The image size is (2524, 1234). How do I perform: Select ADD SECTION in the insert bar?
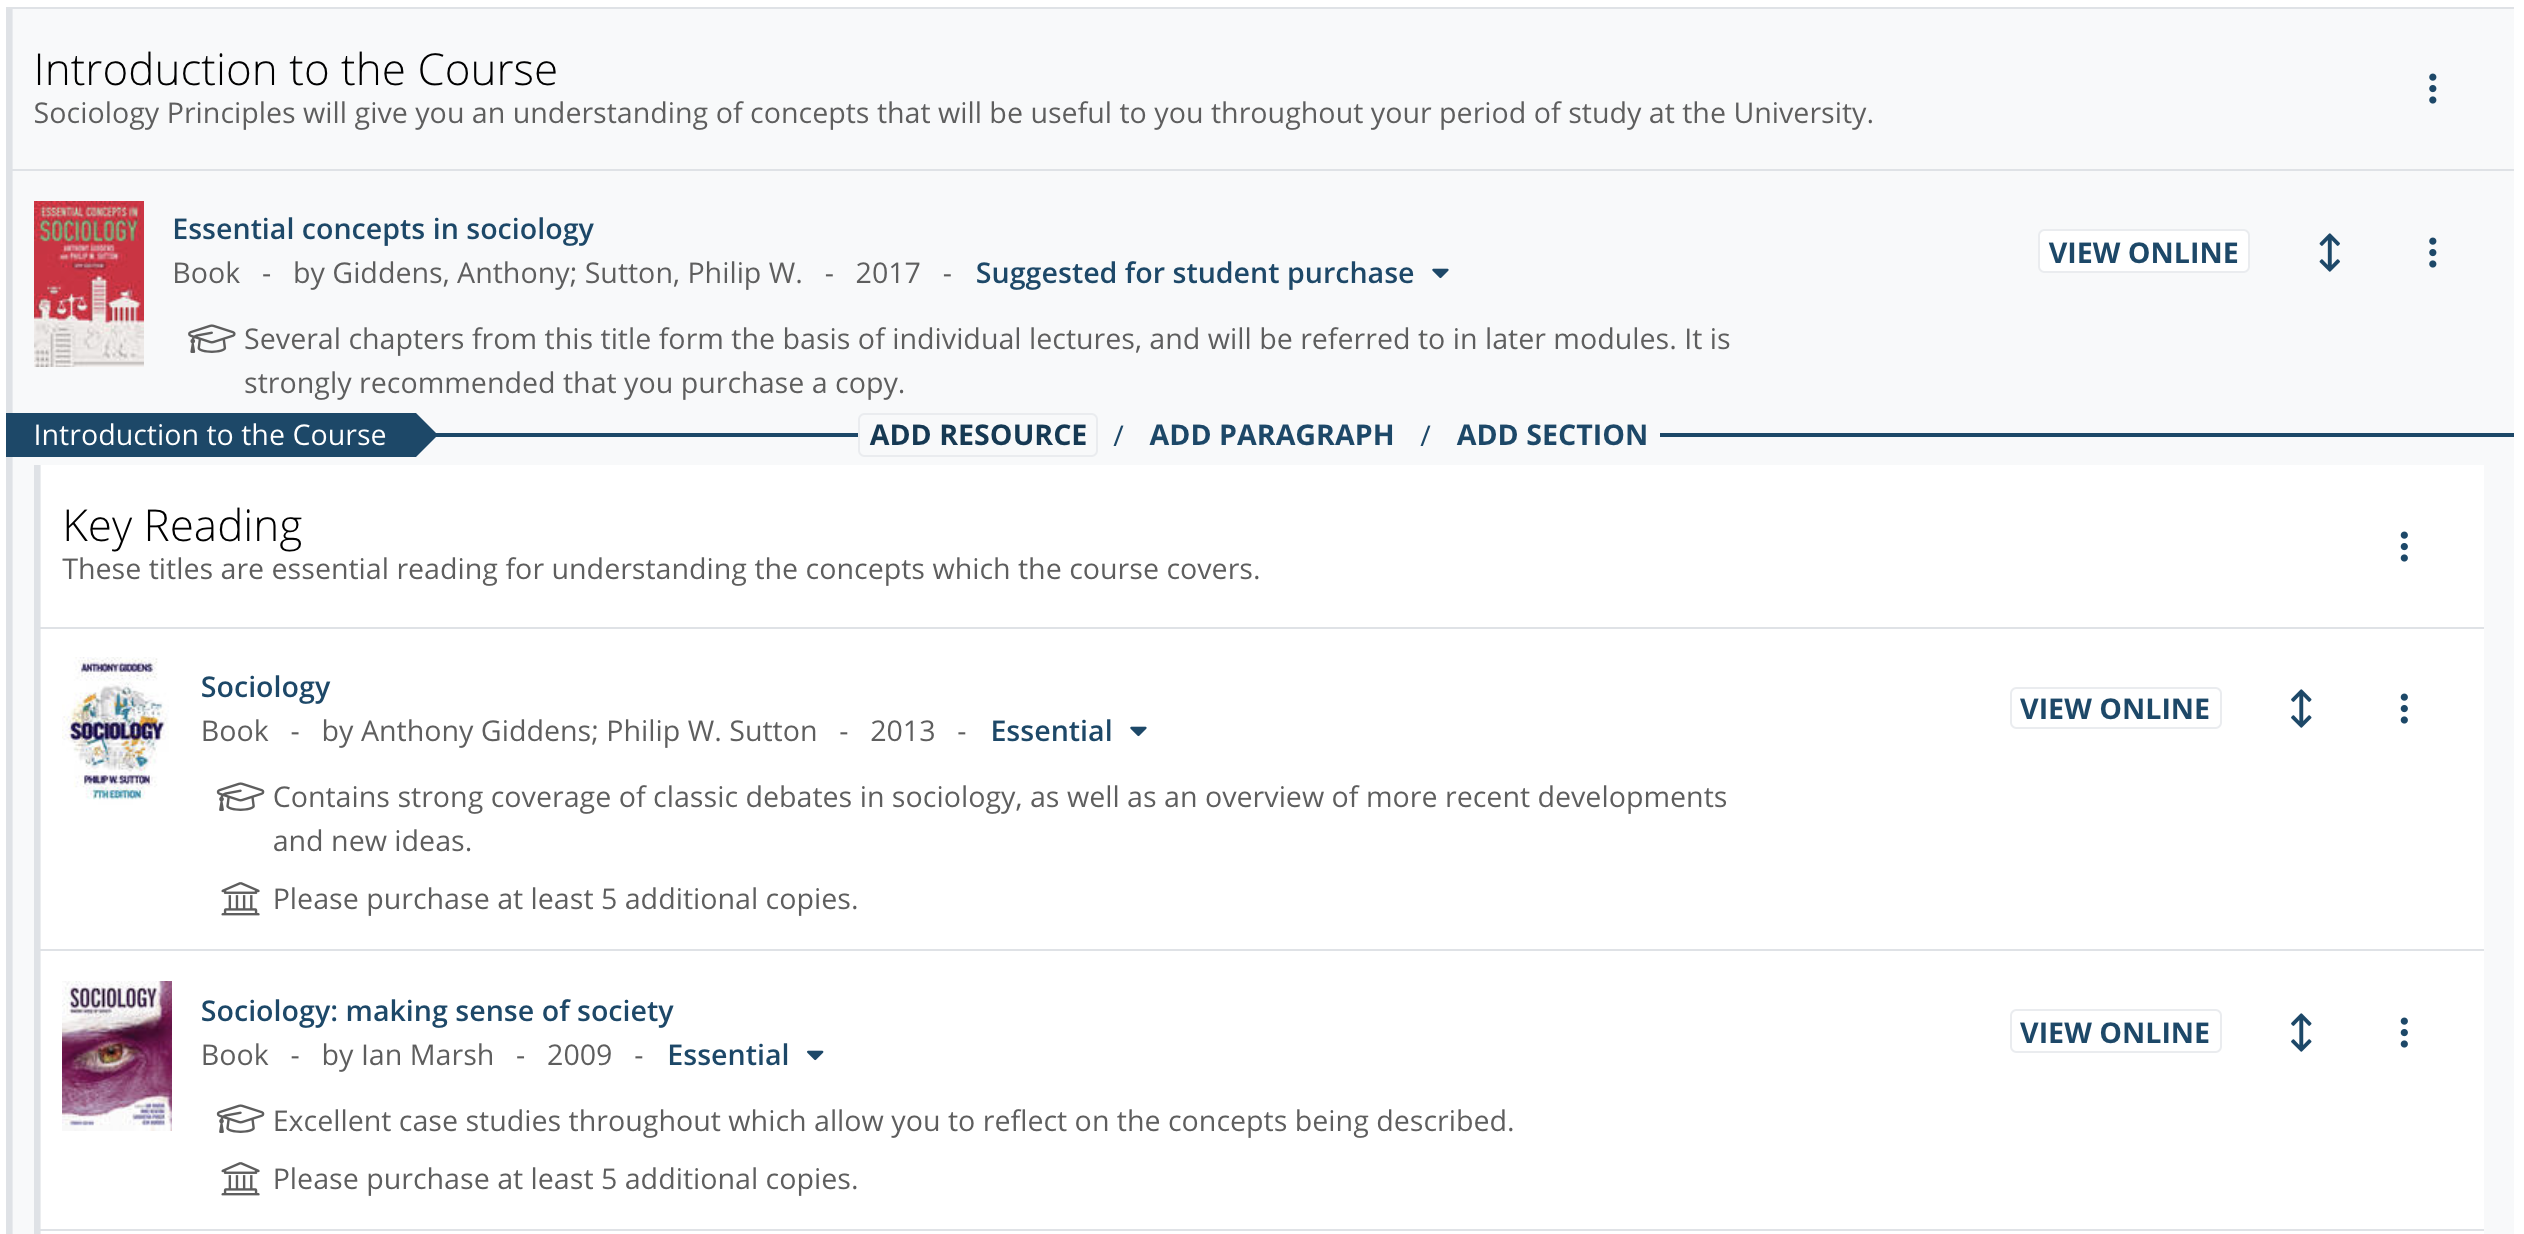(x=1551, y=435)
